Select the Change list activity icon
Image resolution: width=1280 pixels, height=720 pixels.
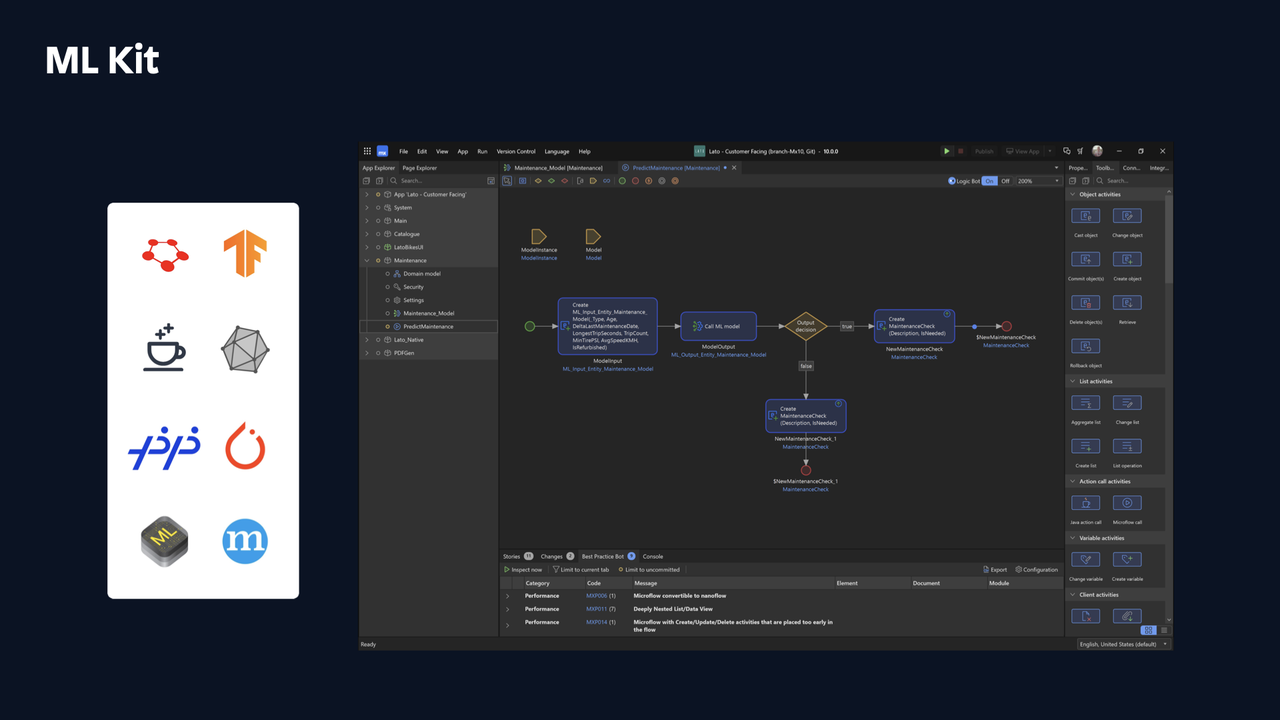point(1127,403)
